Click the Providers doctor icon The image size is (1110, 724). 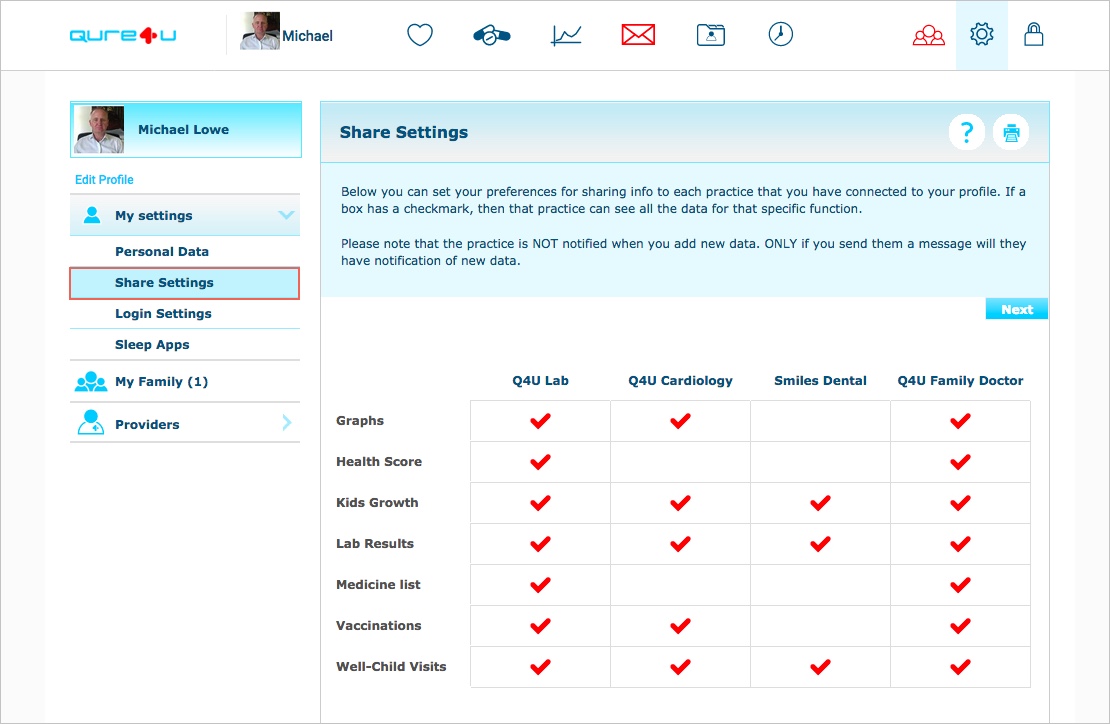coord(91,423)
